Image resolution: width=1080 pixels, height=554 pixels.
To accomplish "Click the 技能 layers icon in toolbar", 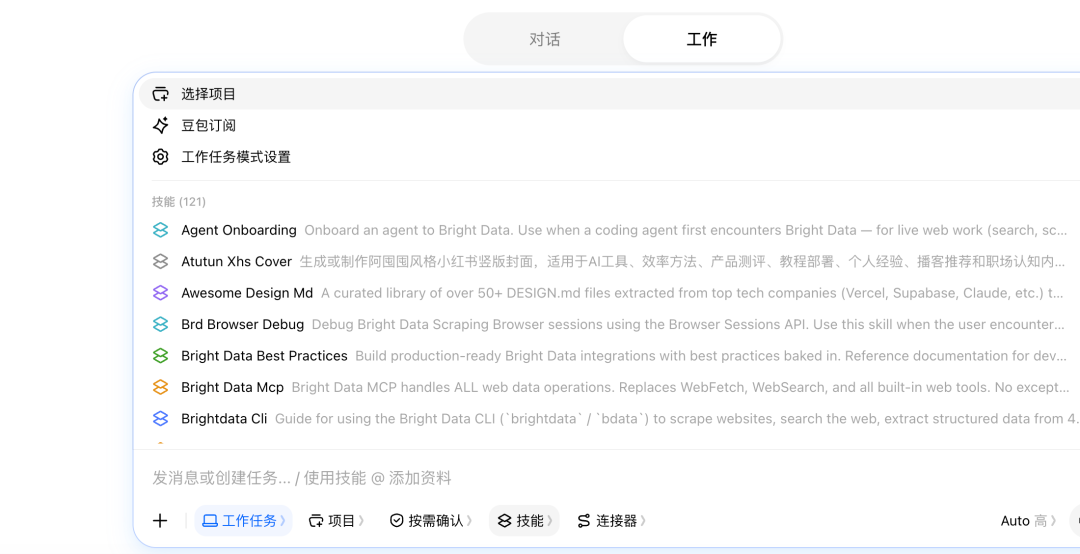I will pyautogui.click(x=504, y=521).
